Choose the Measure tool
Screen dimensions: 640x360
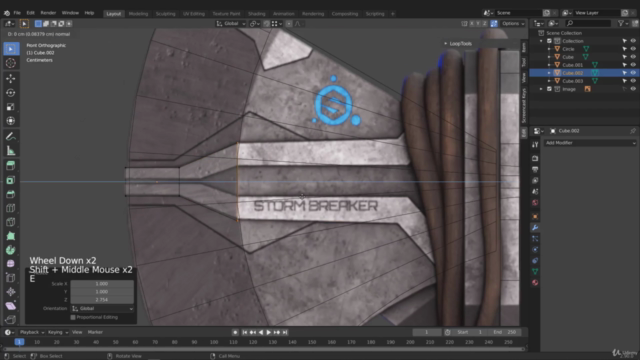click(11, 151)
